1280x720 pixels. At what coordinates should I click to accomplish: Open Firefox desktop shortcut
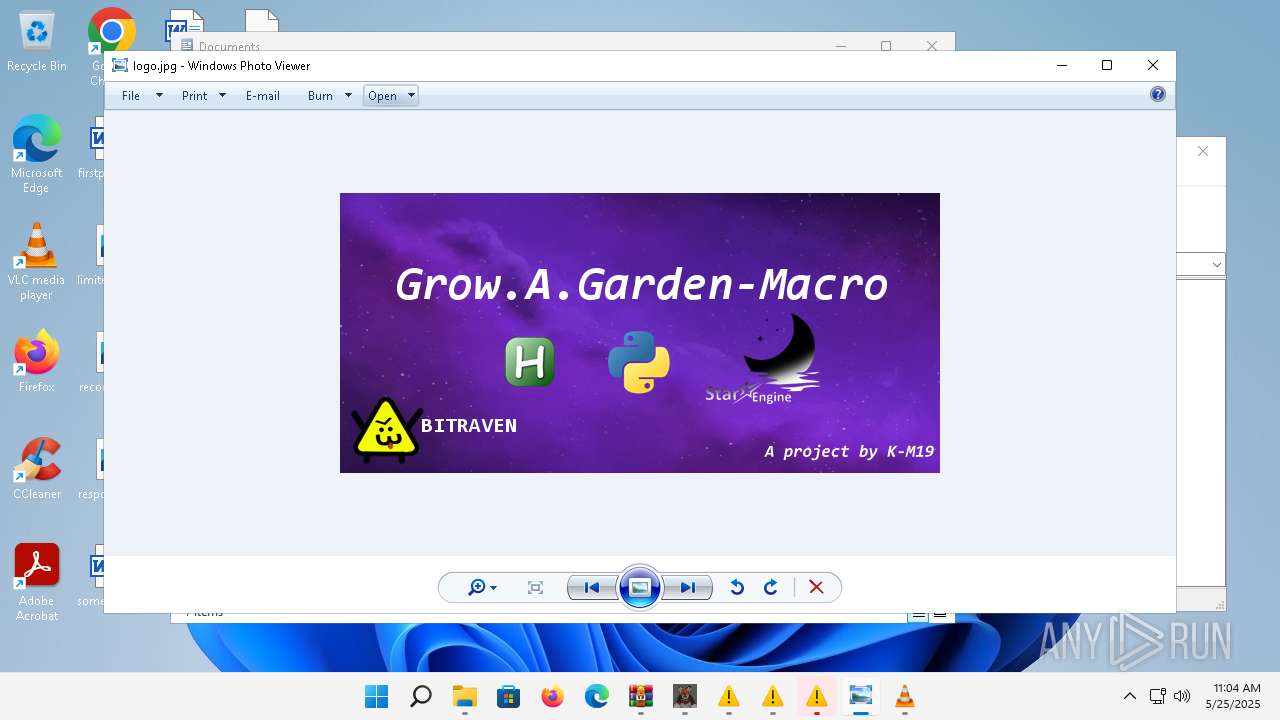(37, 361)
